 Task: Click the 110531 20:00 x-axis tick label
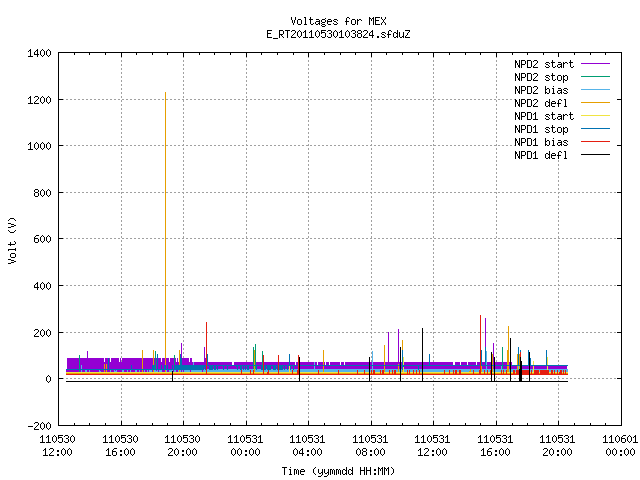558,446
